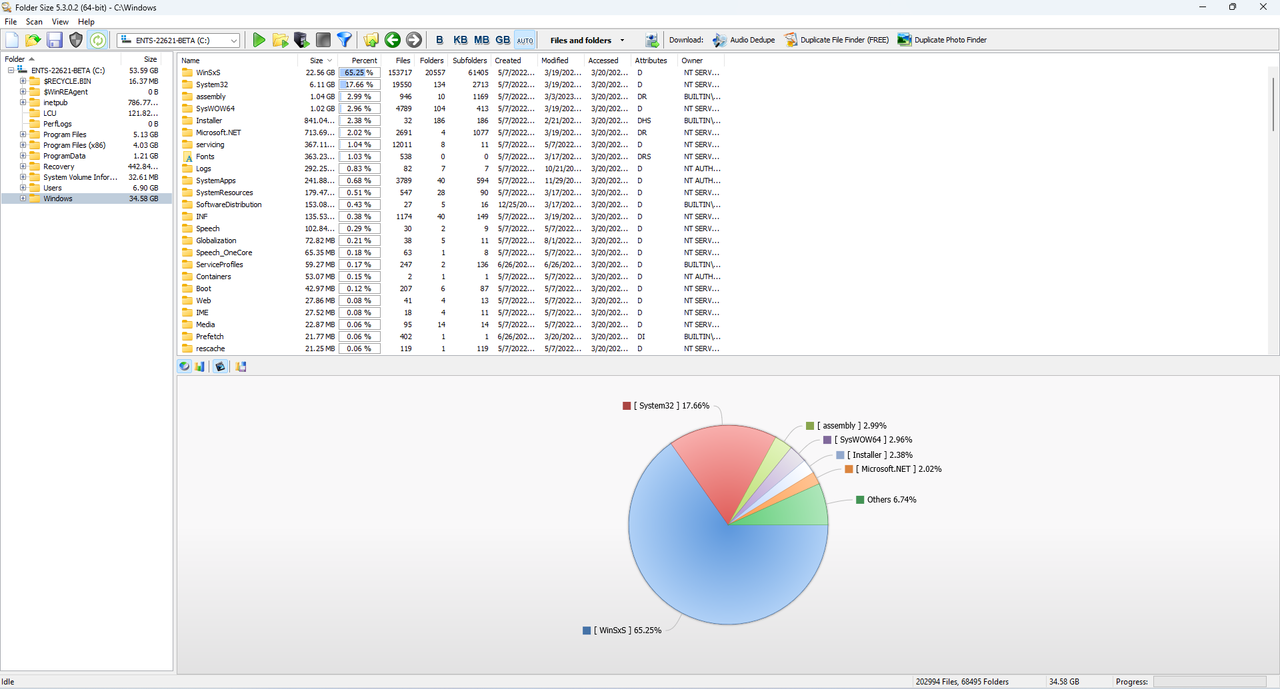The height and width of the screenshot is (689, 1280).
Task: Select the Prefetch folder row
Action: click(450, 336)
